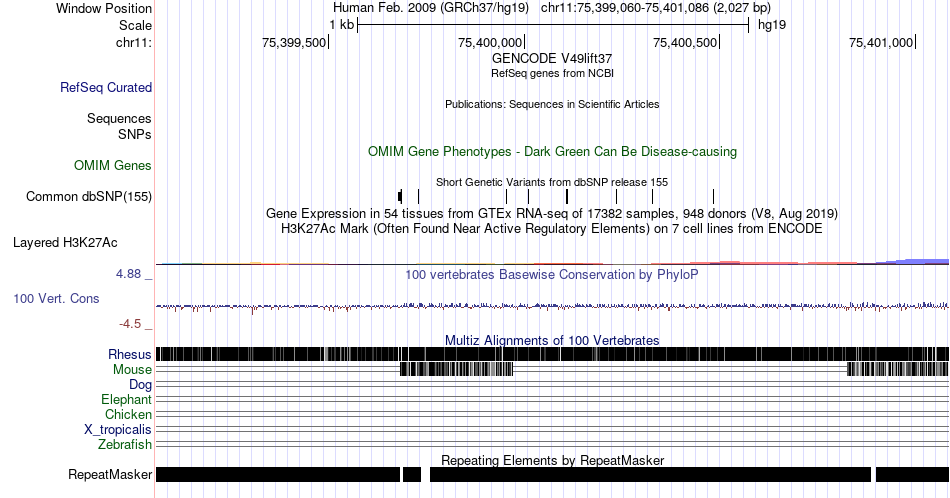Click the chr11: ruler label
Screen dimensions: 950x498
[x=134, y=42]
